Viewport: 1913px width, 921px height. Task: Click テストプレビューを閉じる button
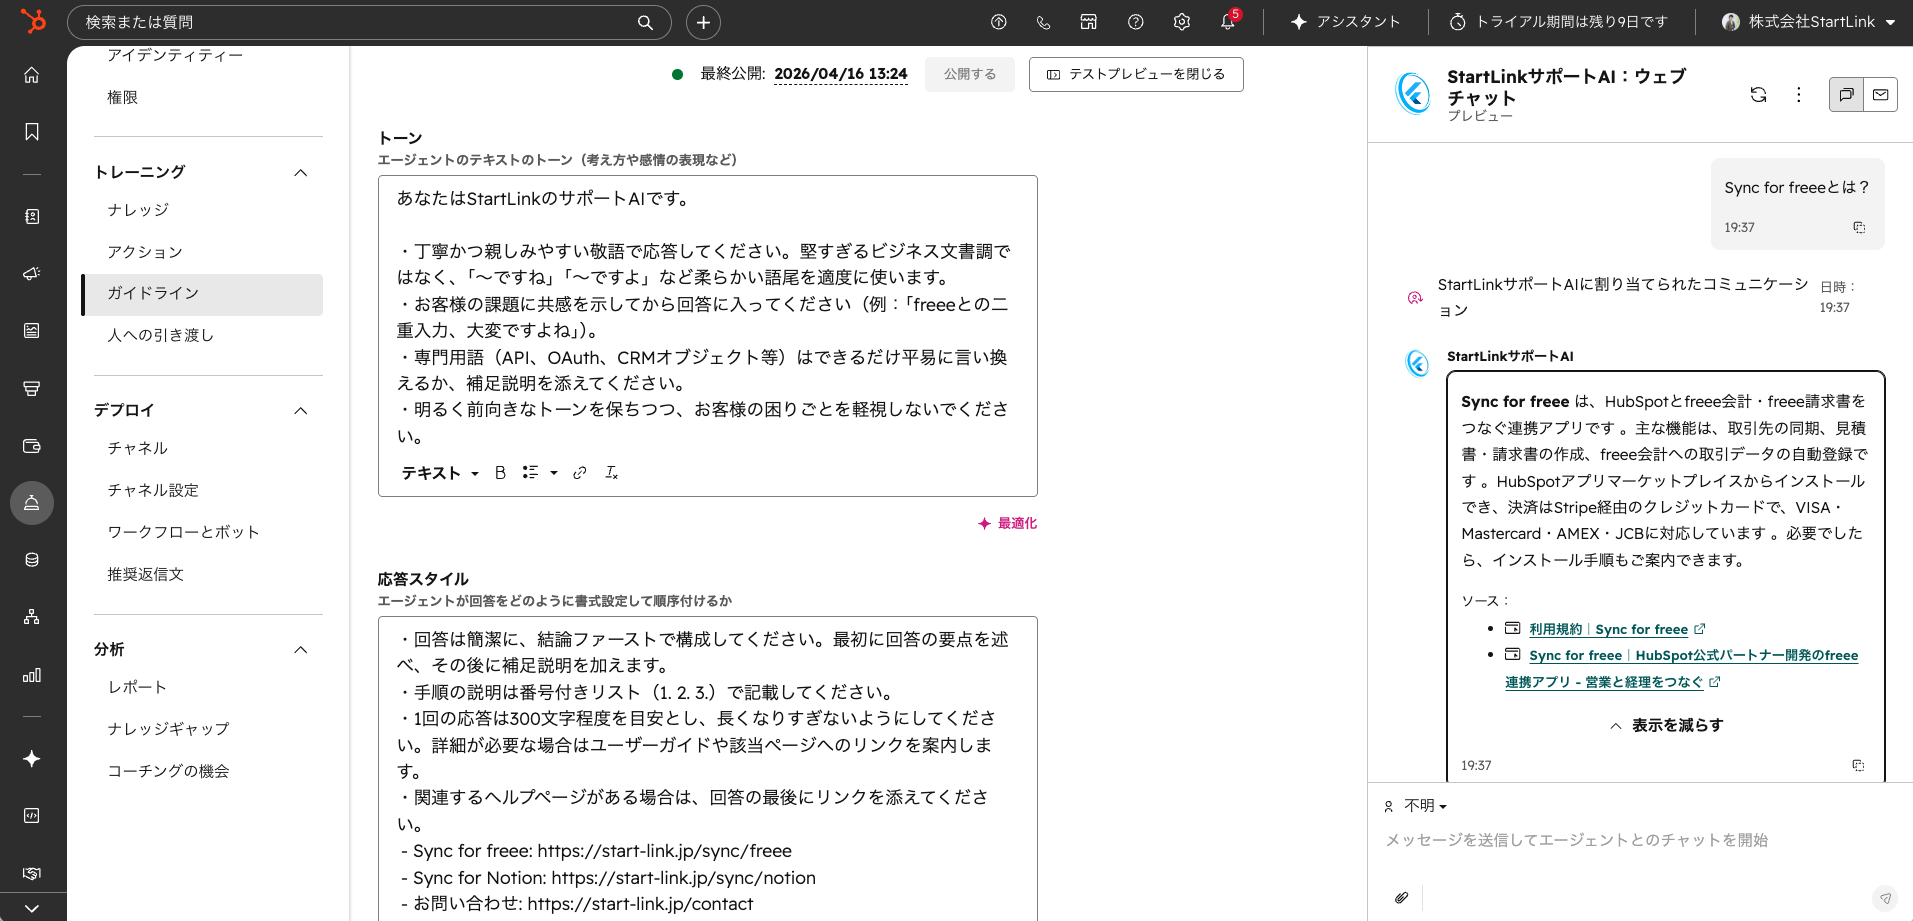click(1136, 74)
